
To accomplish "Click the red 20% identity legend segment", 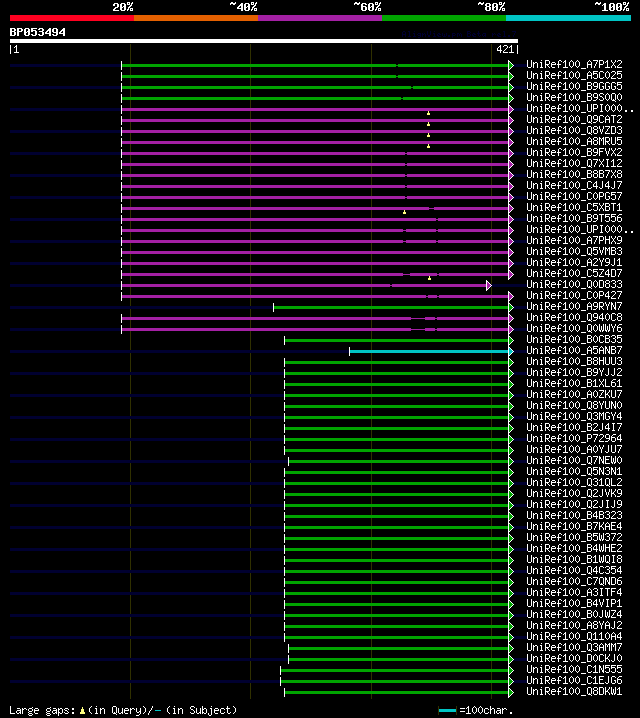I will click(x=72, y=18).
